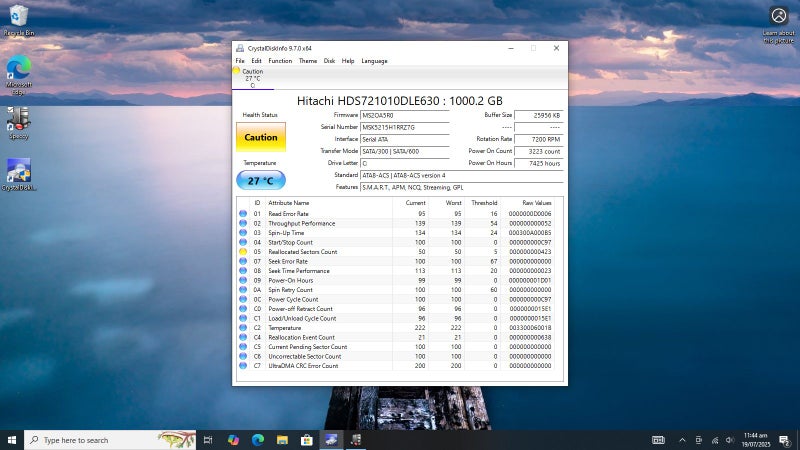Show hidden system tray icons
Screen dimensions: 800x450
(x=682, y=440)
